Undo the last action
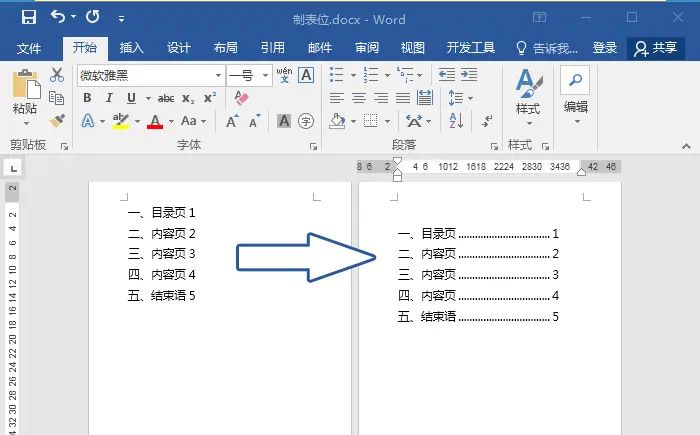 point(58,17)
